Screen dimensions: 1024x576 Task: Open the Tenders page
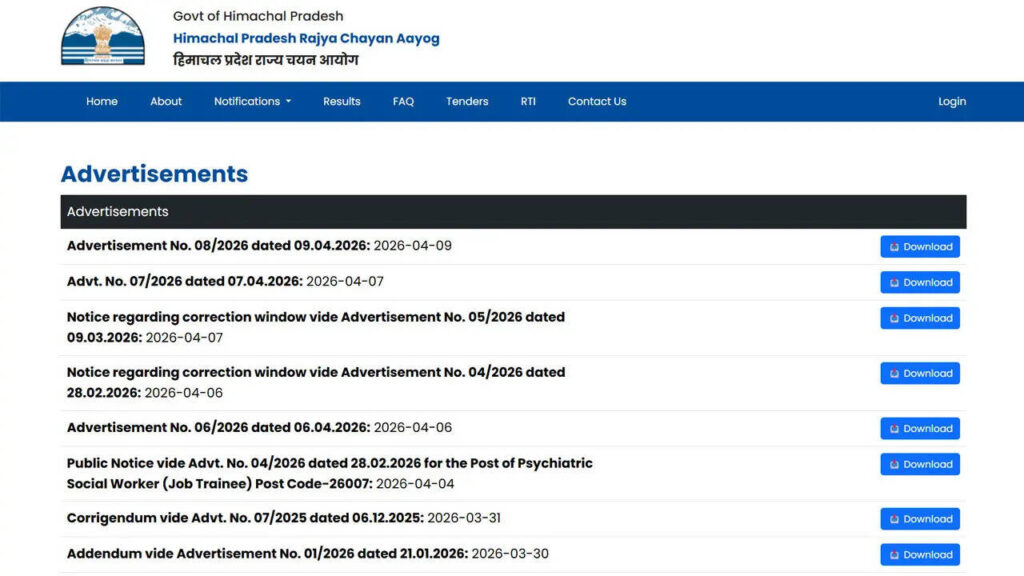click(467, 102)
